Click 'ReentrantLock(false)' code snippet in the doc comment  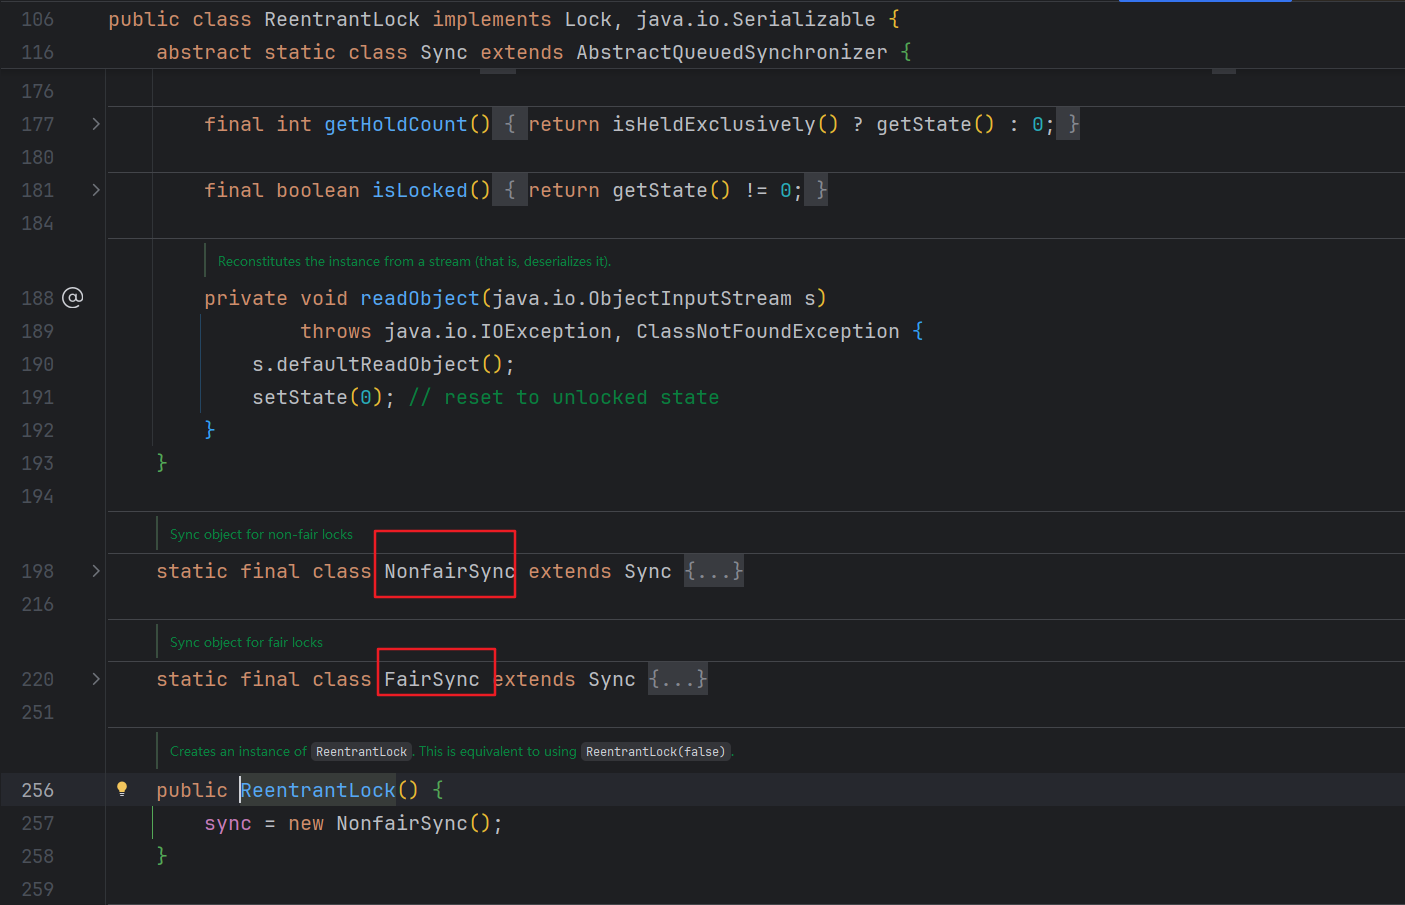point(655,752)
